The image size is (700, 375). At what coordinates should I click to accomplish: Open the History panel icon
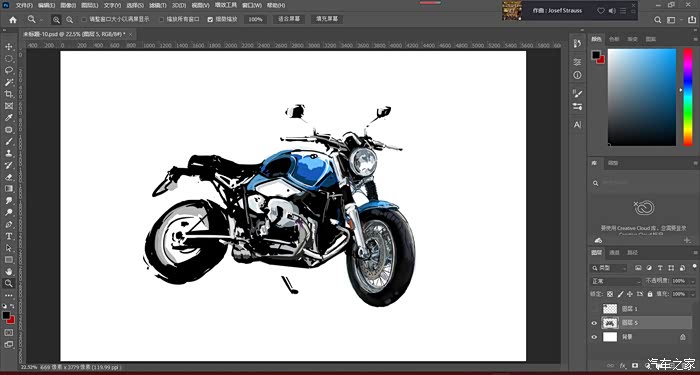tap(578, 43)
